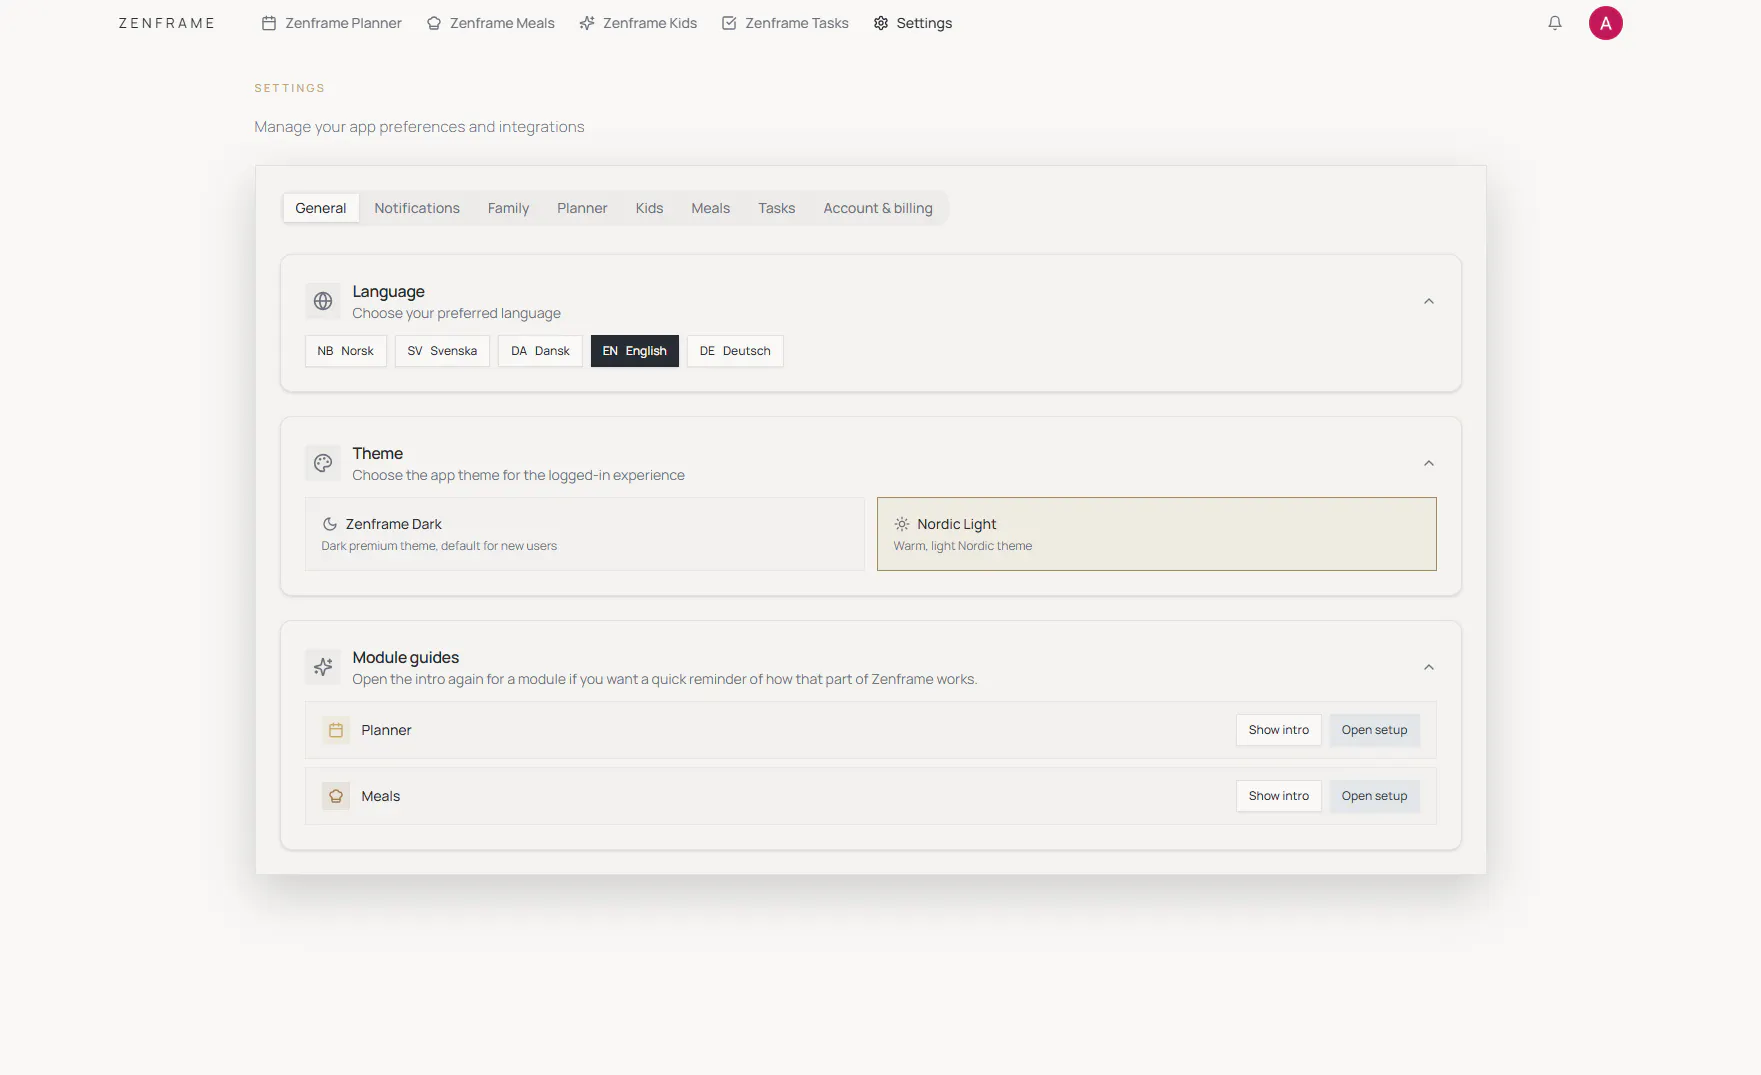Switch to the Tasks settings tab
This screenshot has width=1761, height=1075.
776,208
